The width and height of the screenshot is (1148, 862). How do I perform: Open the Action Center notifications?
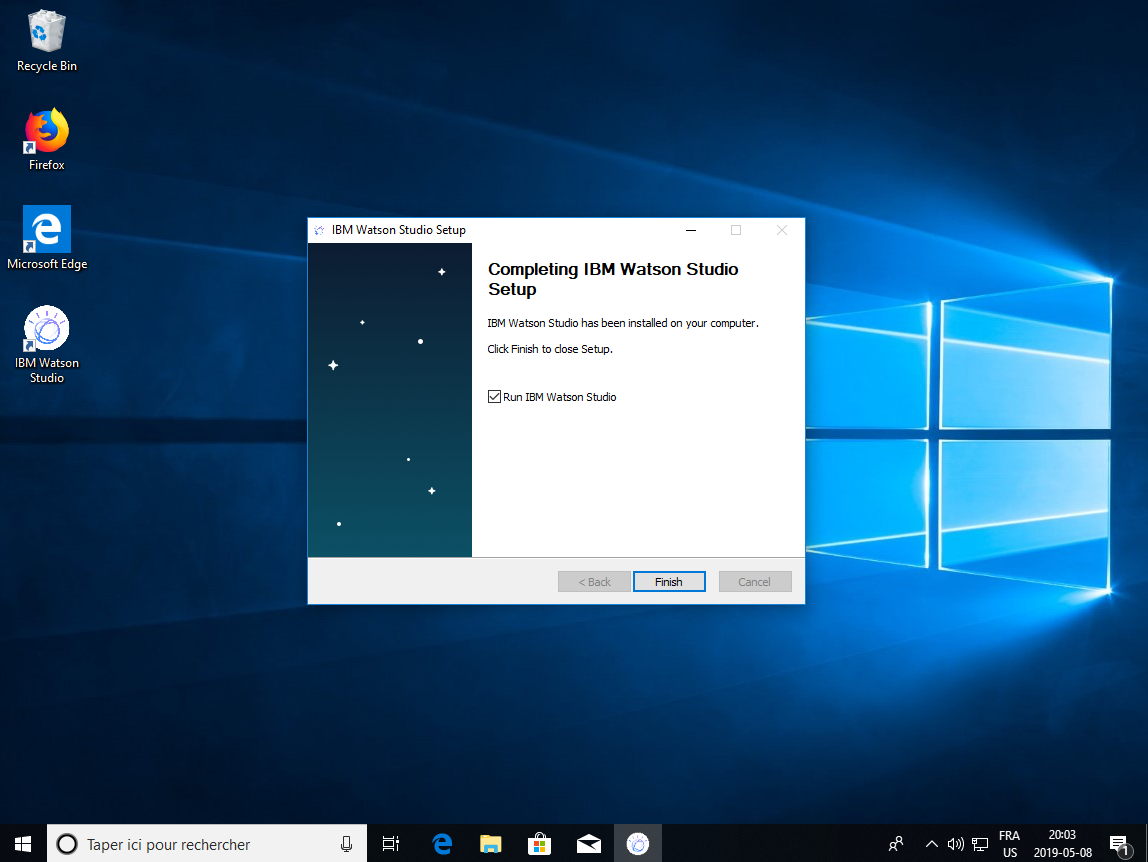[x=1119, y=844]
